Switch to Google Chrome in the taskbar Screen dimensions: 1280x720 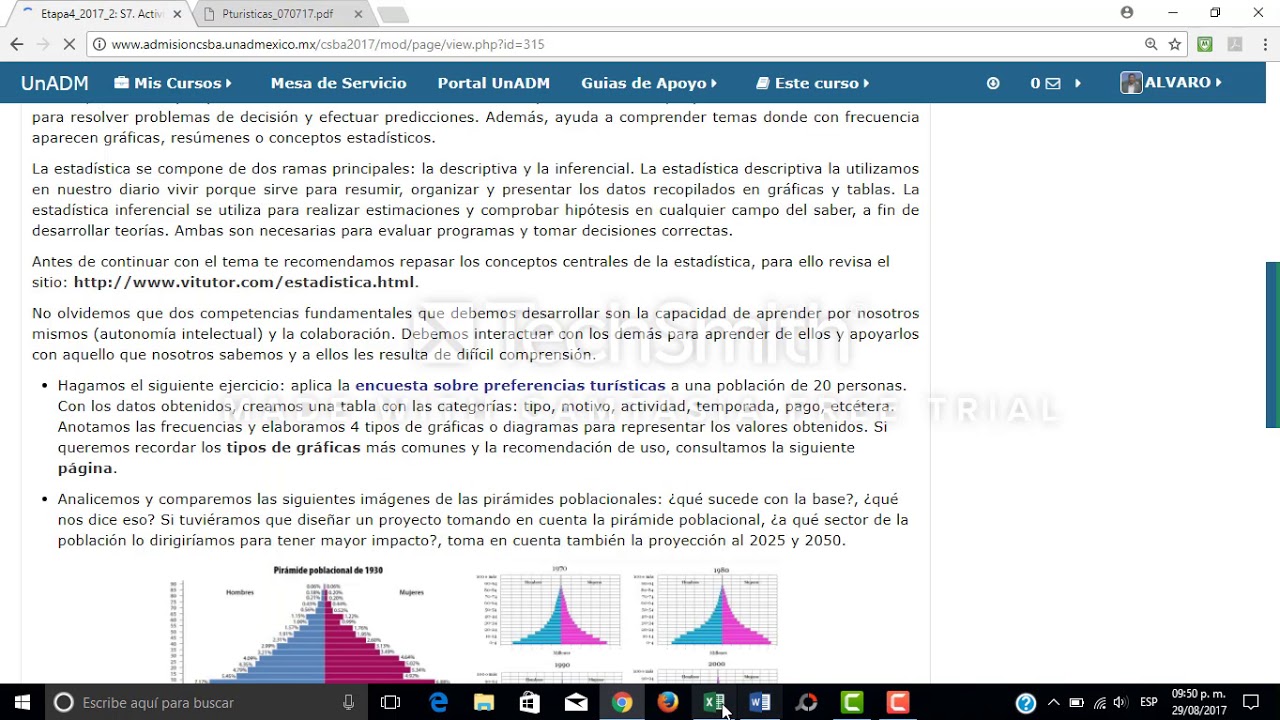point(622,702)
